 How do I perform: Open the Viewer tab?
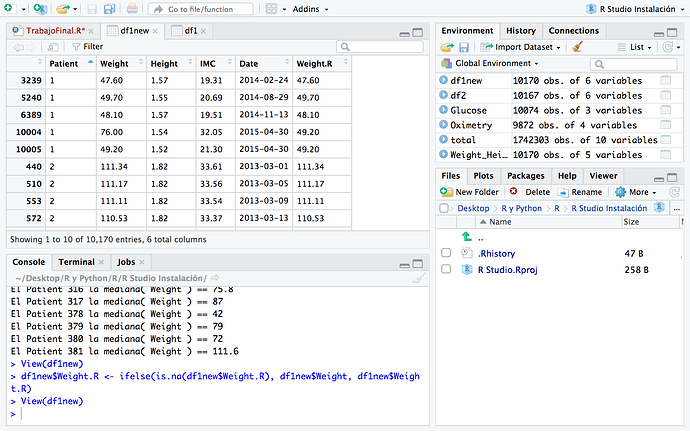click(603, 176)
